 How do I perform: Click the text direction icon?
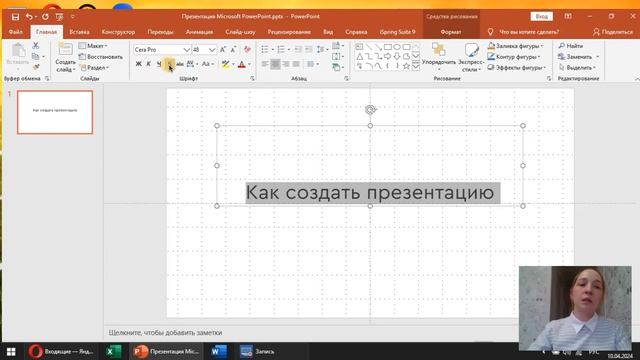337,46
